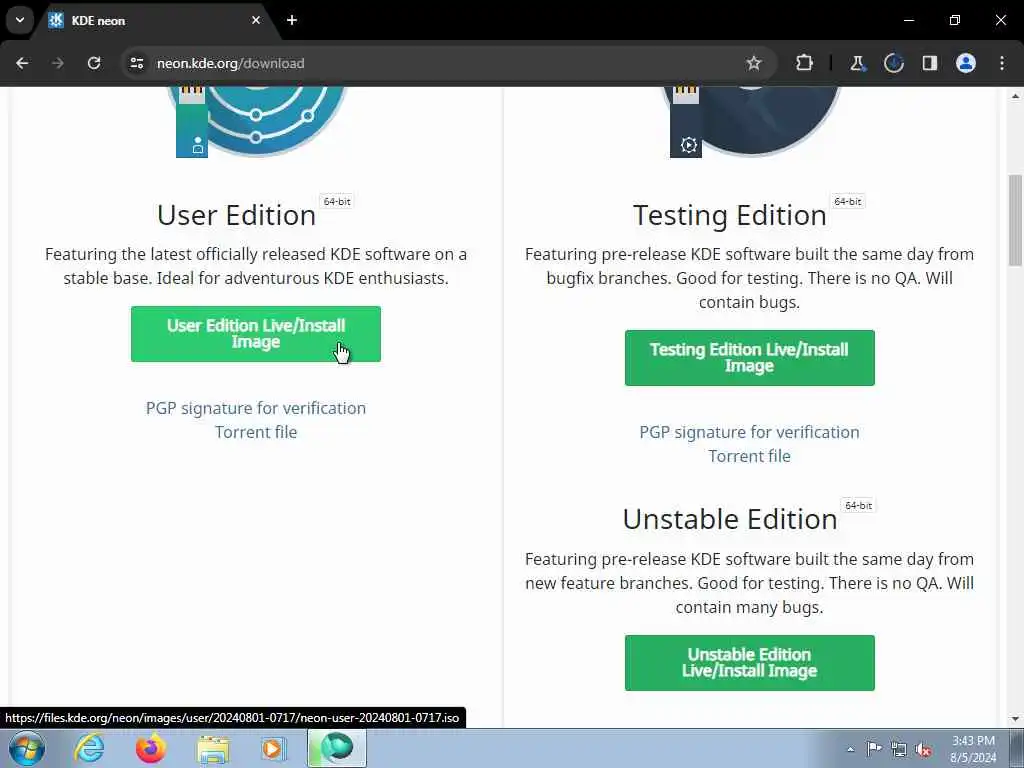Click the scrollbar up arrow
The height and width of the screenshot is (768, 1024).
coord(1015,95)
